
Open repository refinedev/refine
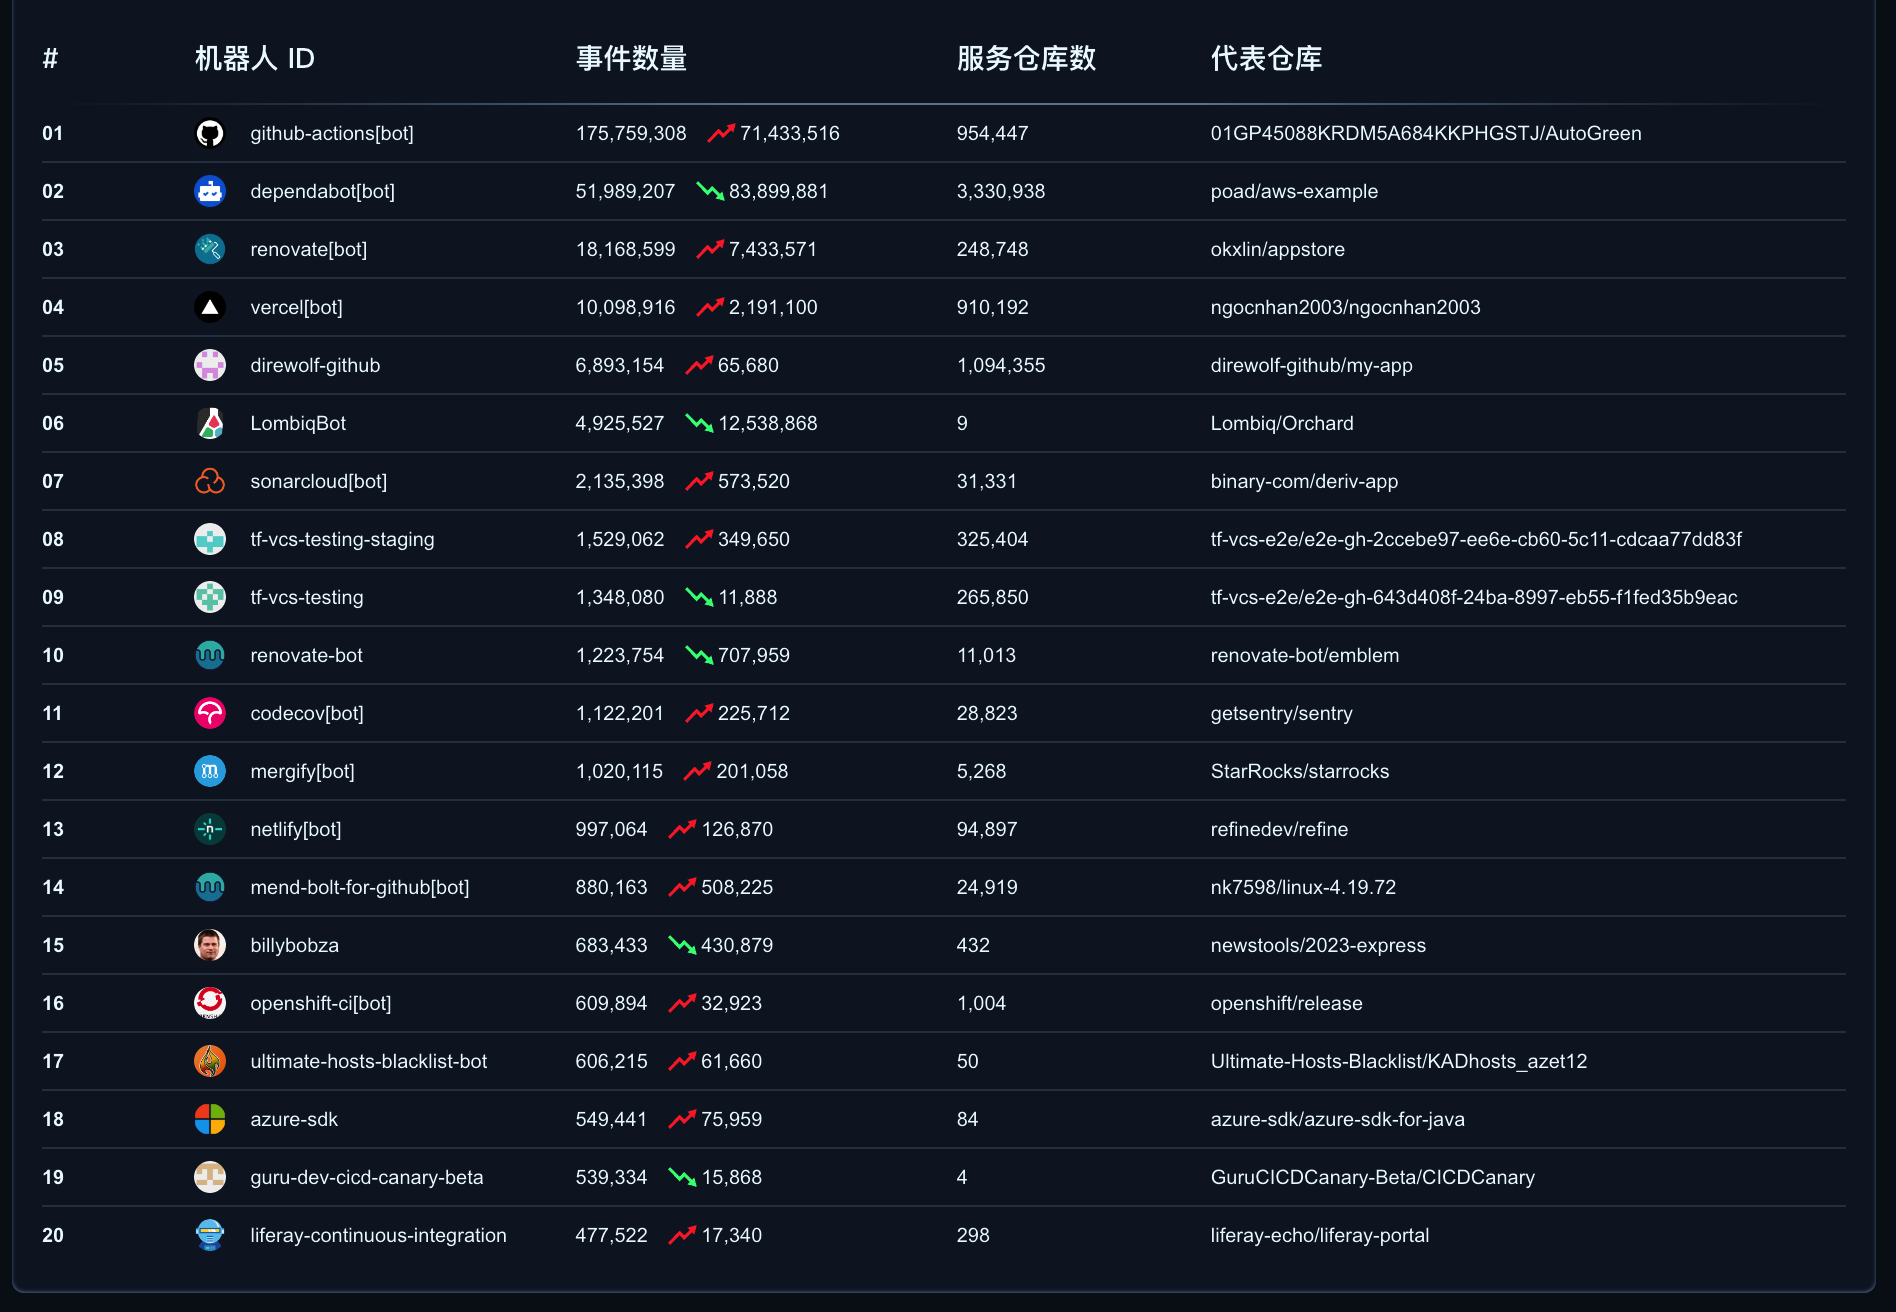(1279, 829)
